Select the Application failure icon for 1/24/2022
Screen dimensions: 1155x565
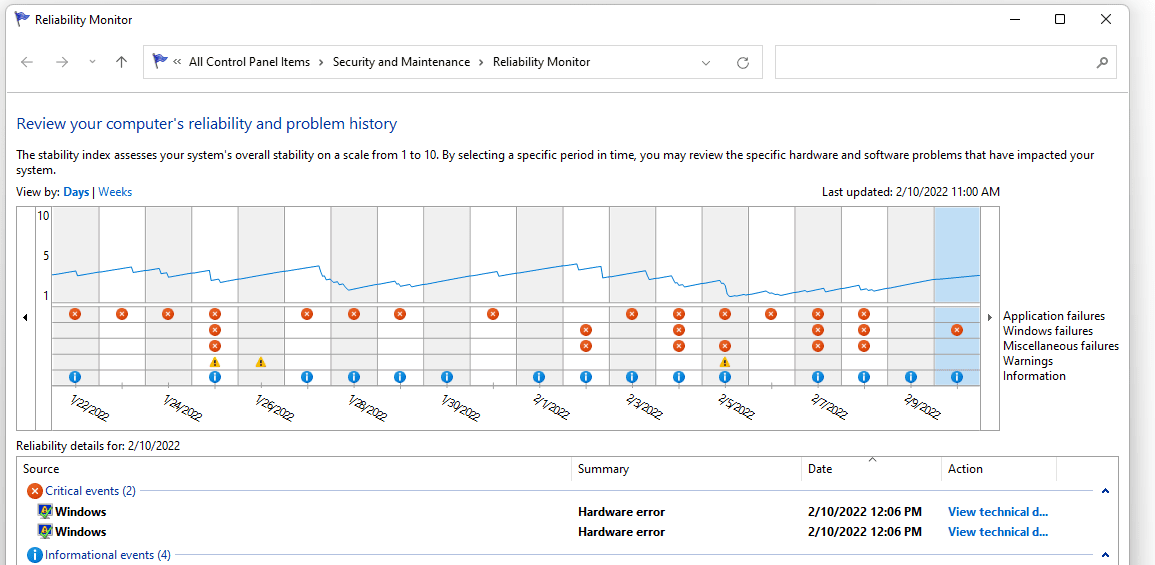point(168,314)
